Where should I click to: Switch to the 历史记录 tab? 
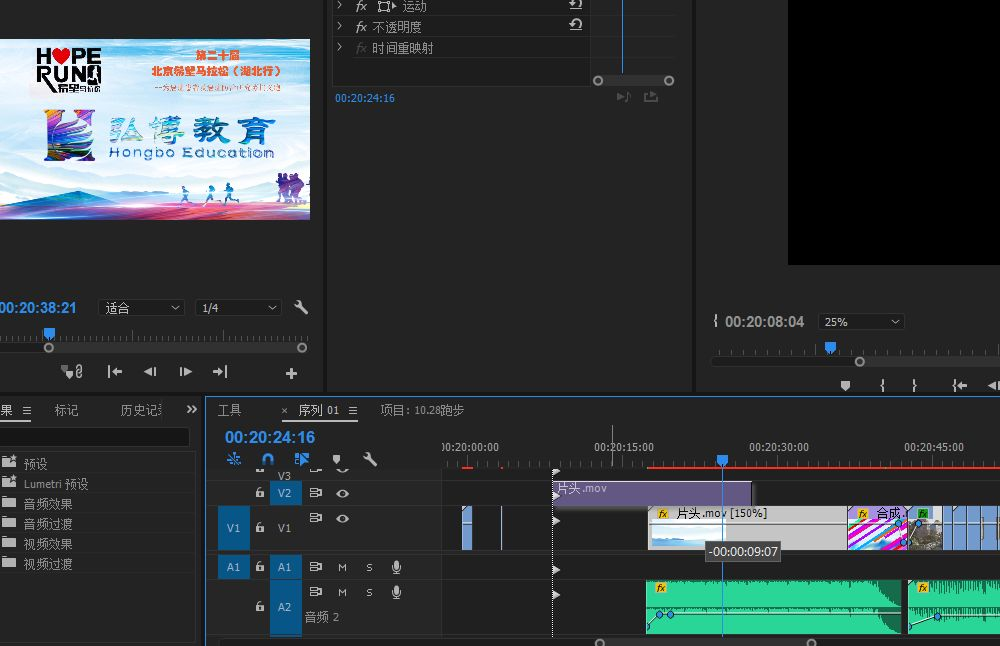coord(141,410)
